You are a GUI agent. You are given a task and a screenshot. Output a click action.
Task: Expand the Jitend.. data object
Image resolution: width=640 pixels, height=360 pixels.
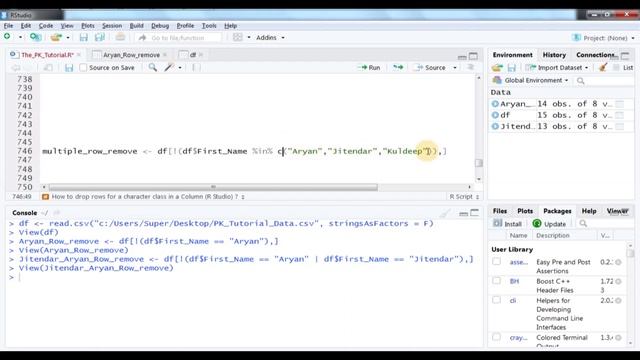point(495,126)
